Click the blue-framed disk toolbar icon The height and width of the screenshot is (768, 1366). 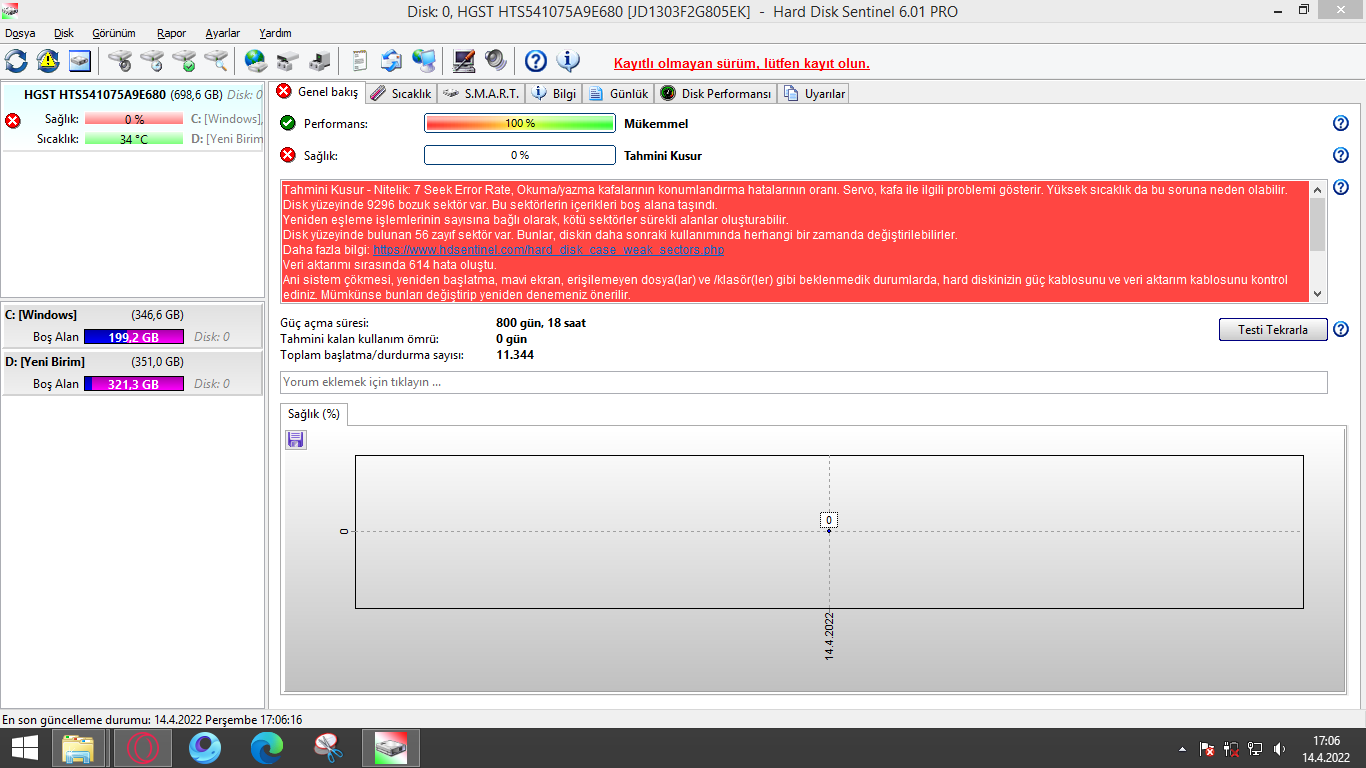[80, 61]
